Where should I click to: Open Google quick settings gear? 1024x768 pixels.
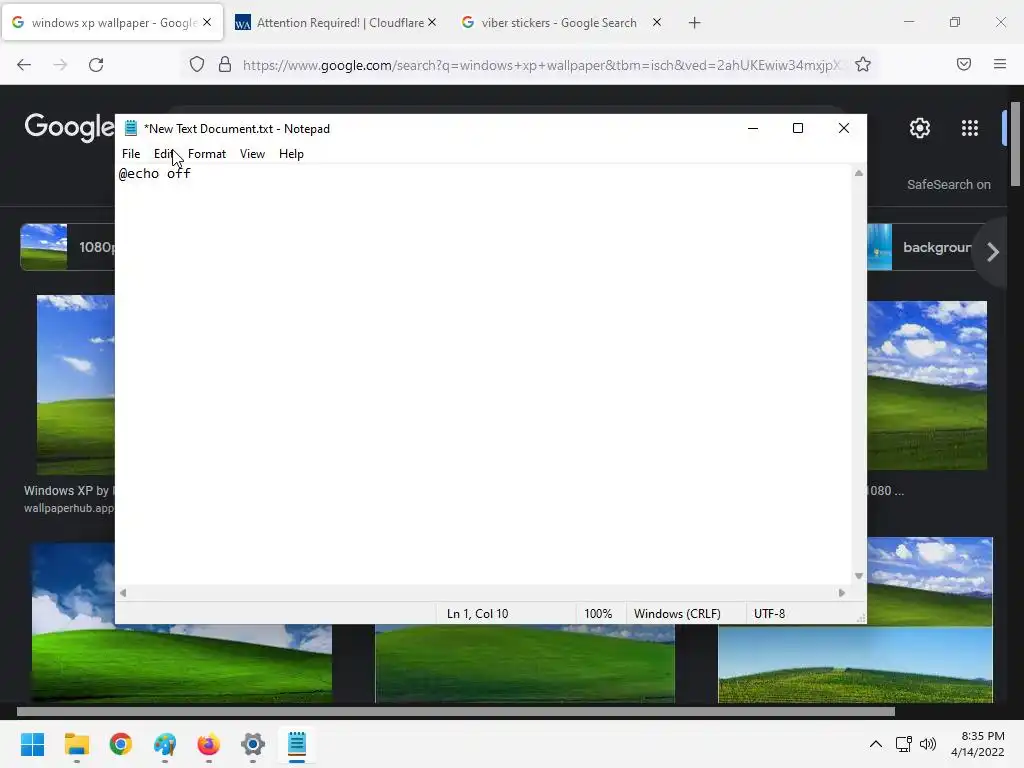click(x=920, y=128)
